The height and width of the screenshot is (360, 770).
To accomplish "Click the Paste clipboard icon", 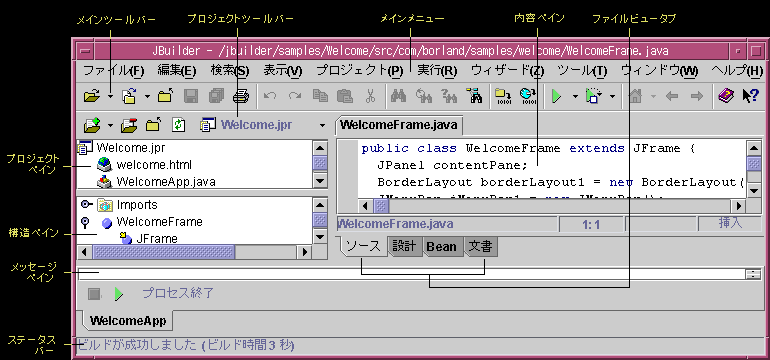I will (346, 96).
